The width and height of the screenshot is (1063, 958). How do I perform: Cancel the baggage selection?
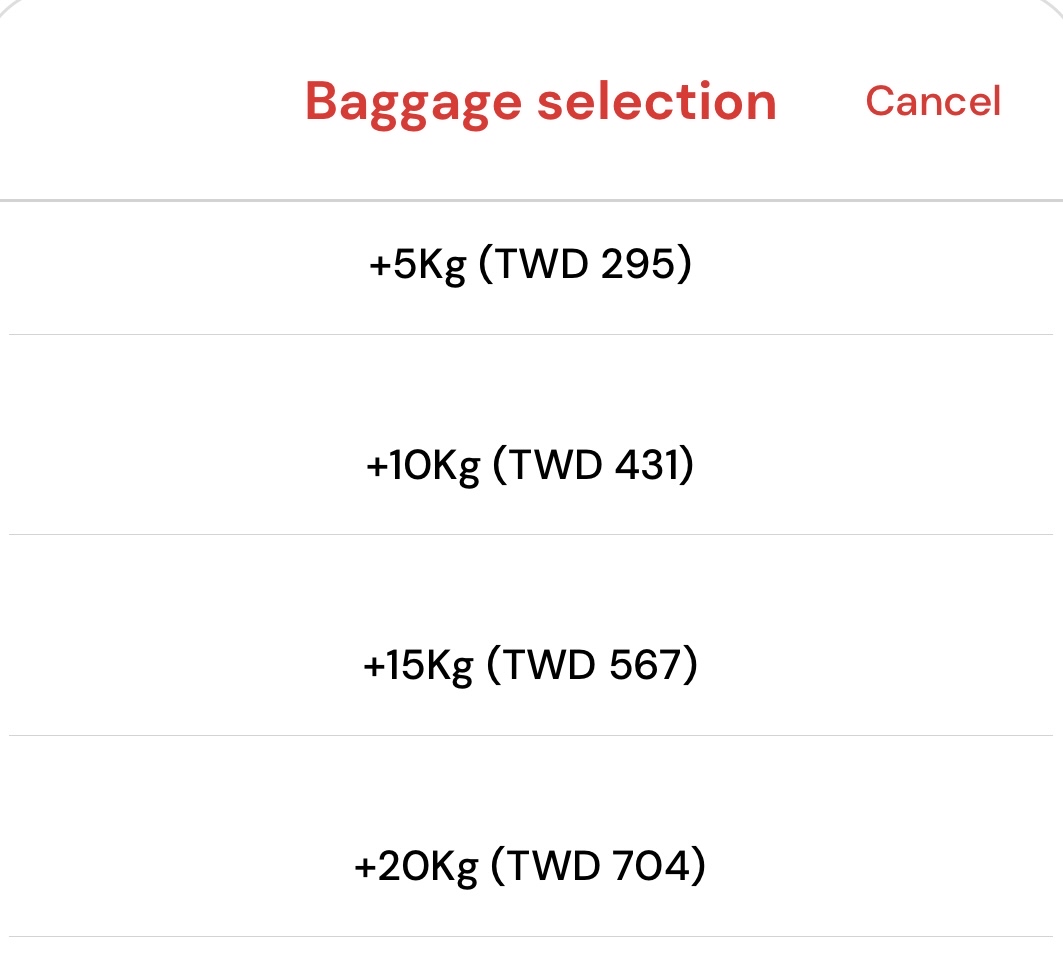tap(932, 101)
